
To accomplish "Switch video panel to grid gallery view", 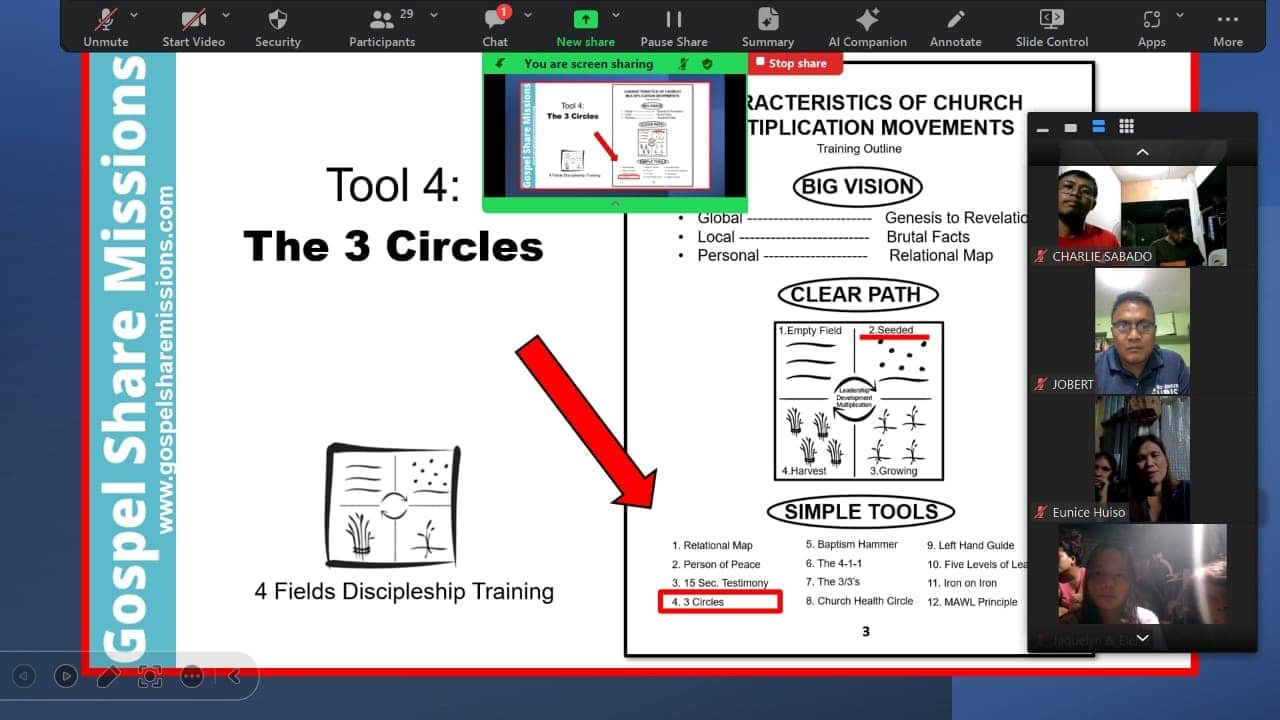I will 1127,126.
